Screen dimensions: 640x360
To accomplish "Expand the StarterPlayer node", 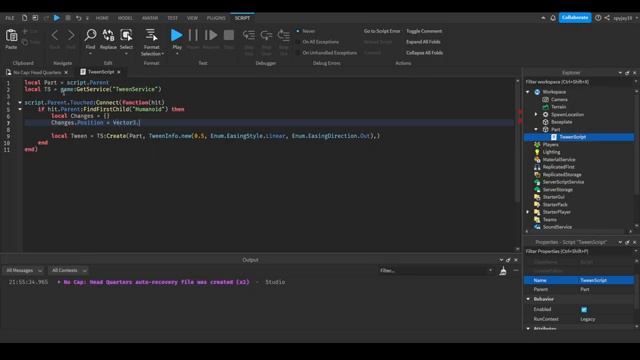I will point(528,212).
